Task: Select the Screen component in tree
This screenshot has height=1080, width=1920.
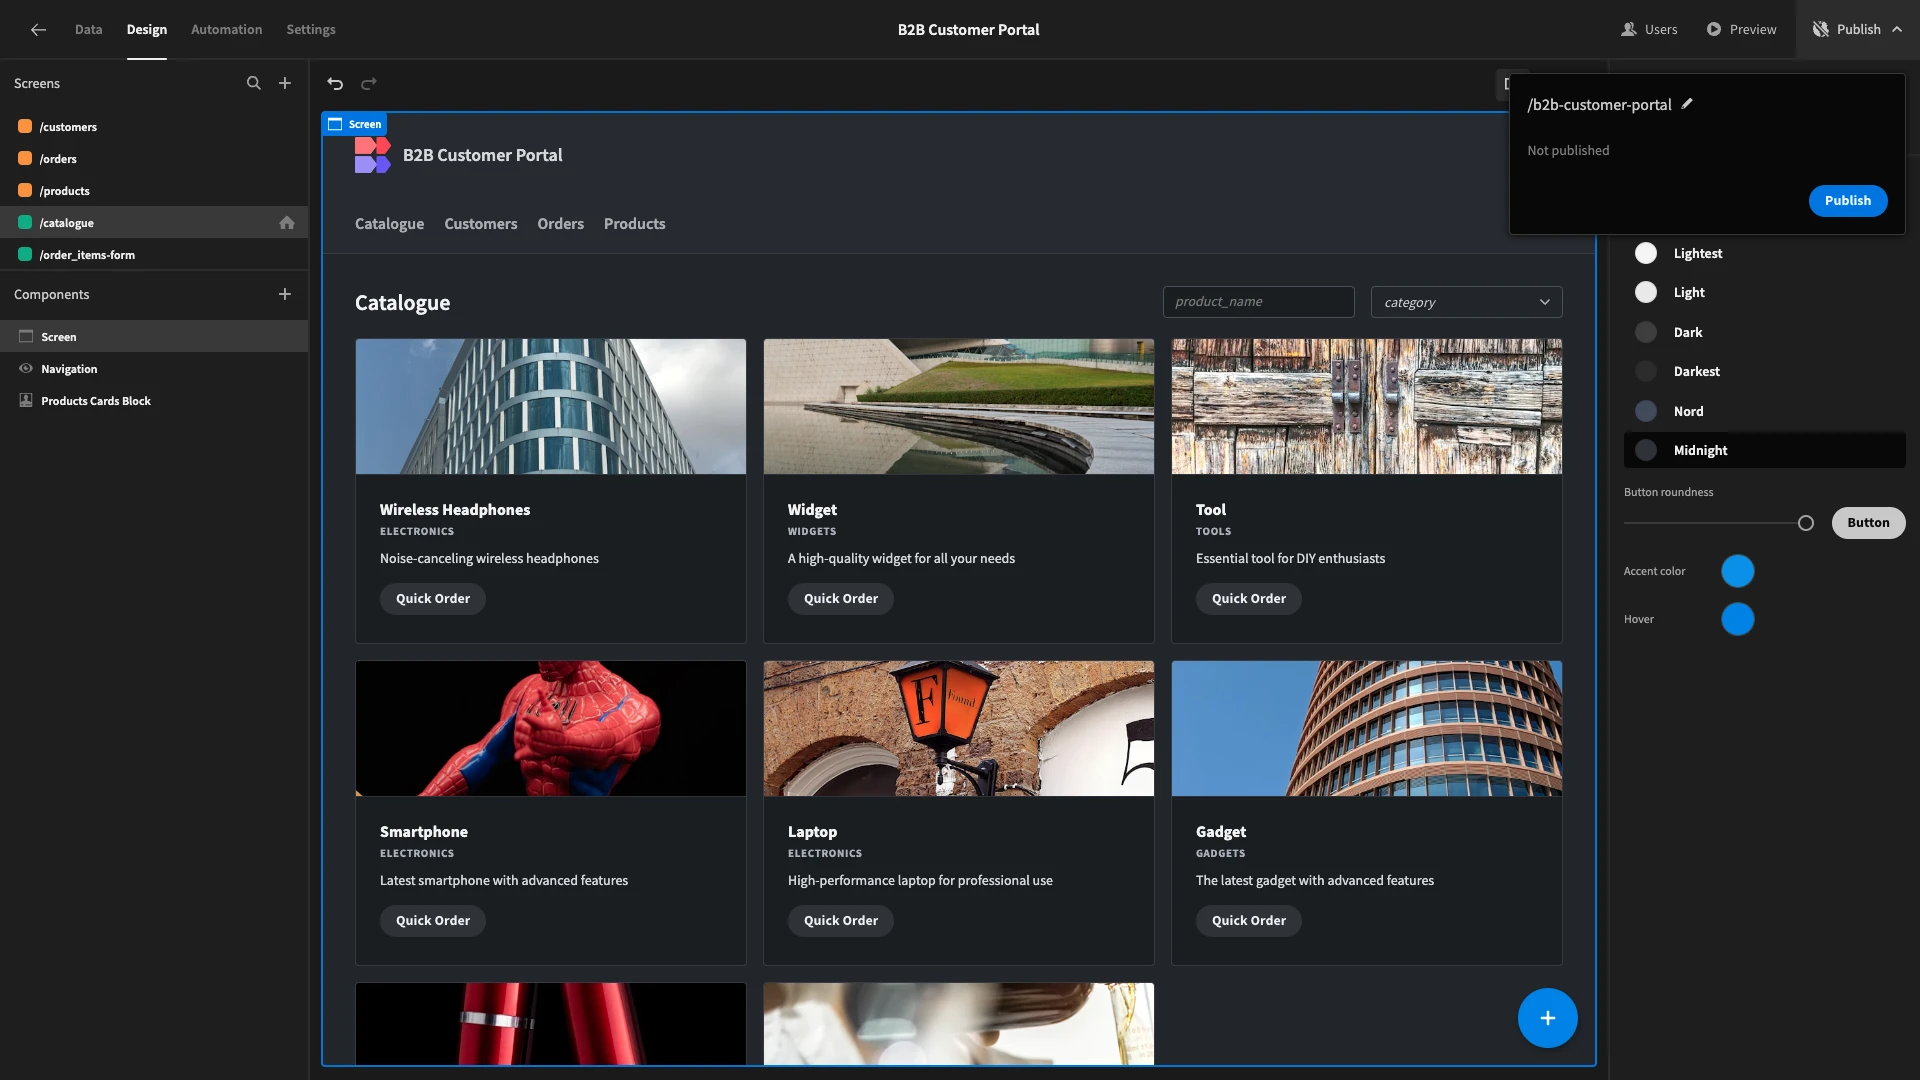Action: click(154, 336)
